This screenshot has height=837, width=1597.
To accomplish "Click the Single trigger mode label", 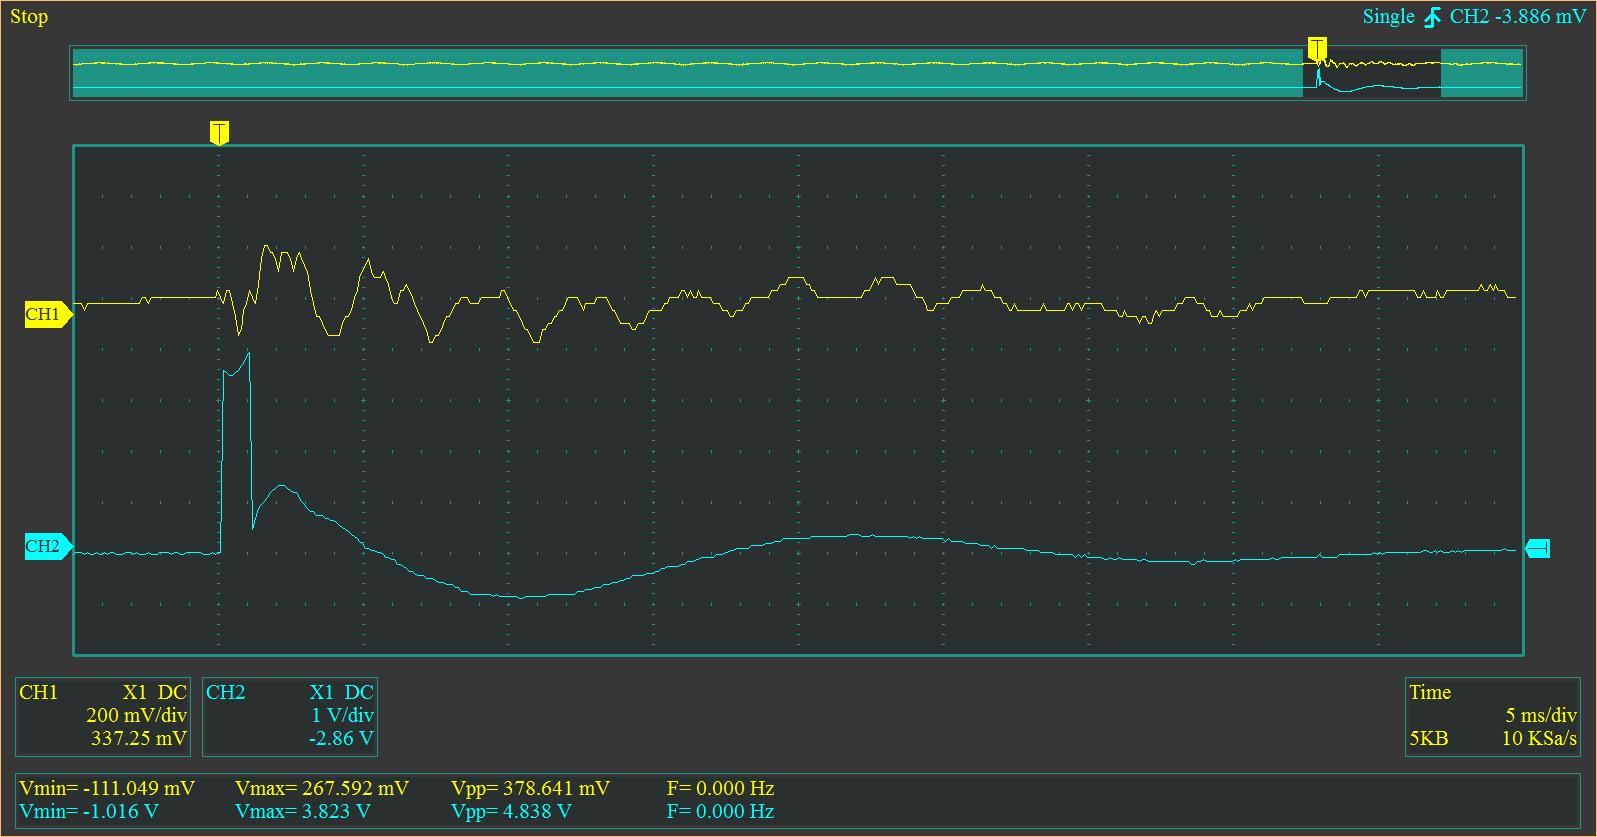I will (1389, 17).
